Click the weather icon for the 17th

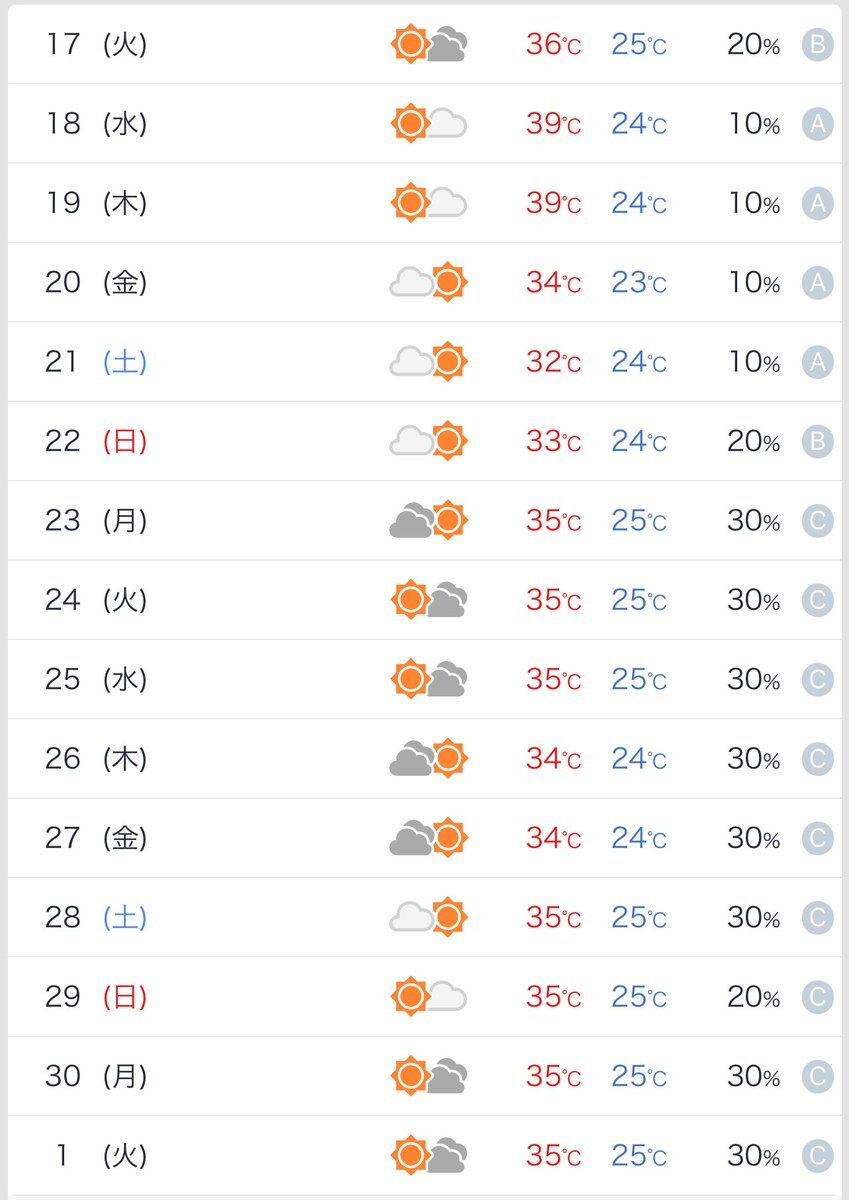coord(428,44)
